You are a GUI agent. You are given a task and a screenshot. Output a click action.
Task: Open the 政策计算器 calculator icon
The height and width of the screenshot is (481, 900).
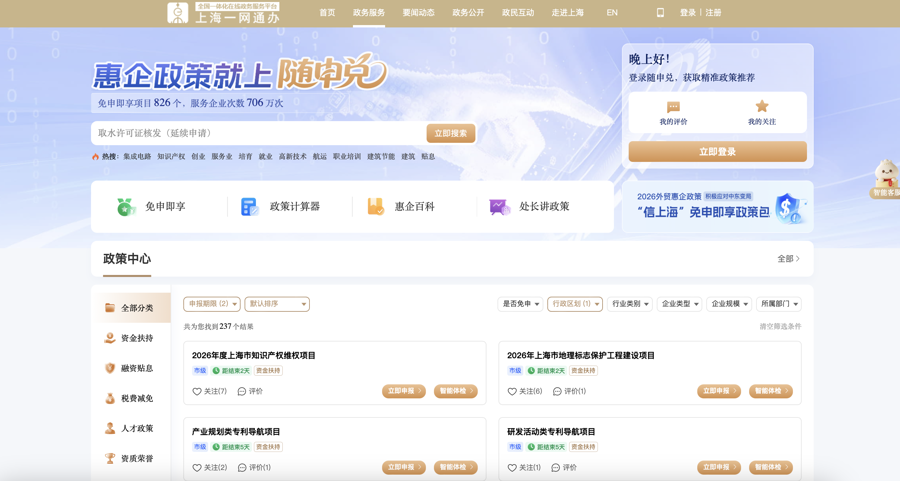(x=250, y=207)
